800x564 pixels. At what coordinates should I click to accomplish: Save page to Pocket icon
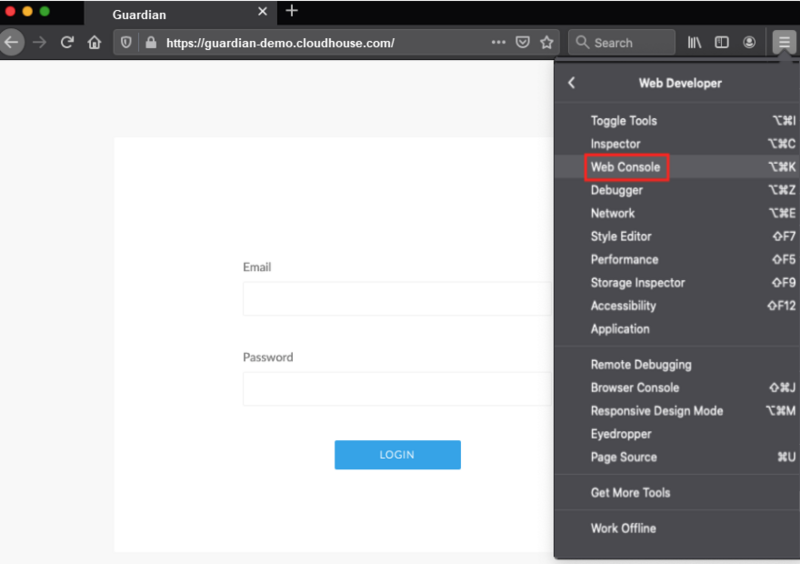523,42
